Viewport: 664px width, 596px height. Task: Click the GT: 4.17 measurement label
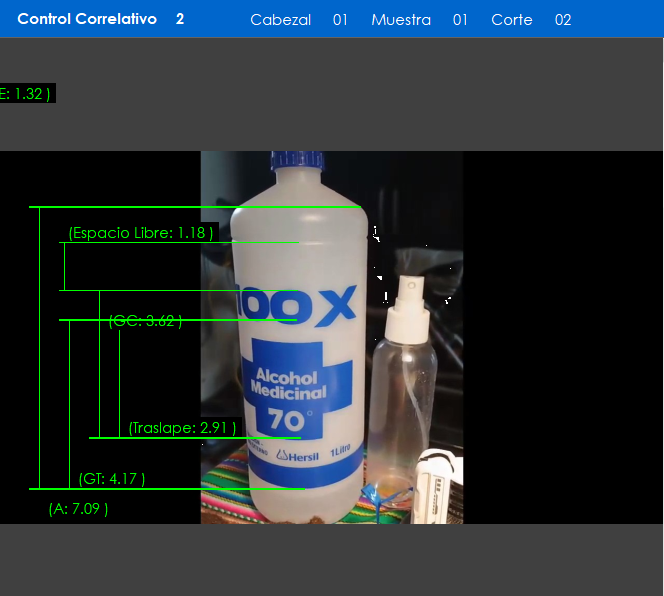pos(112,479)
